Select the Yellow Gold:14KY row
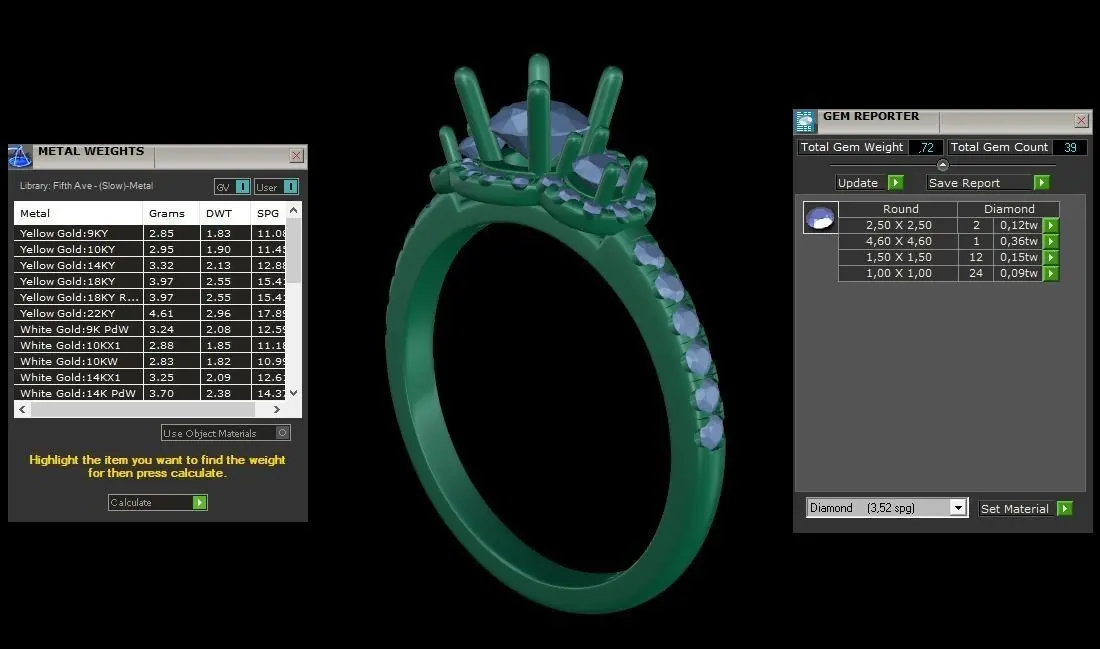 (x=149, y=265)
